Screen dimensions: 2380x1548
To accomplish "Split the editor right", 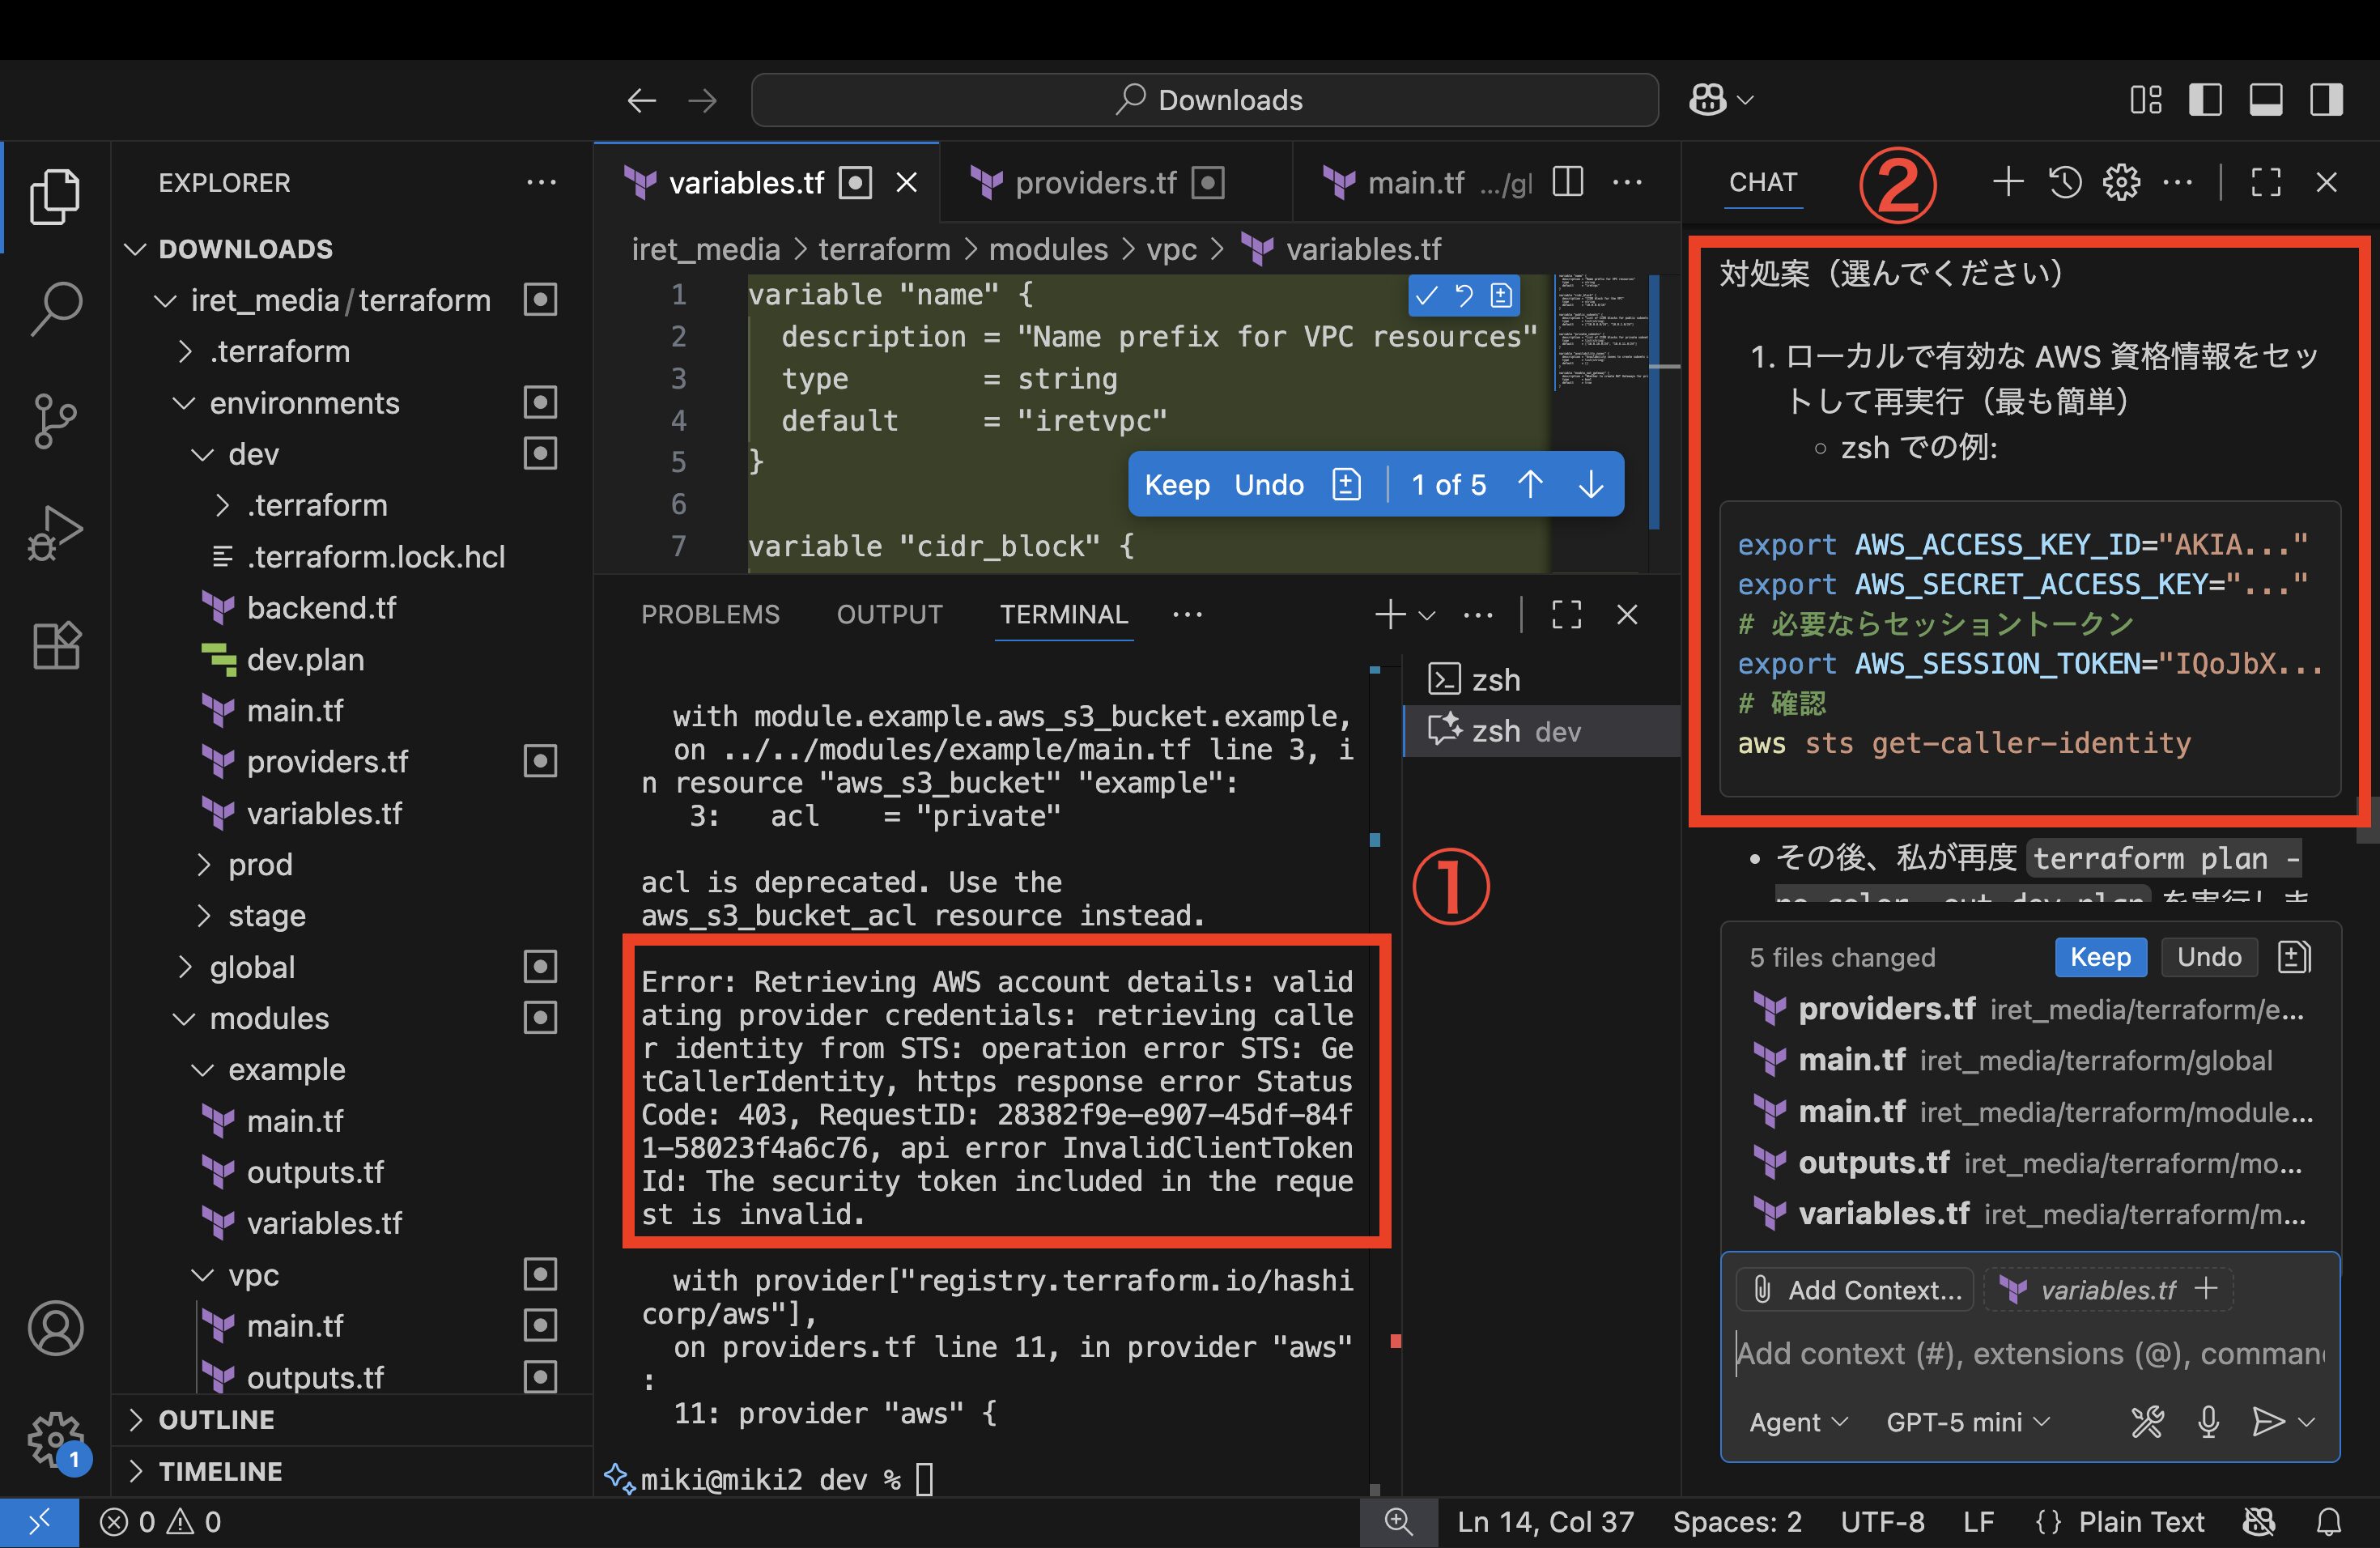I will click(x=1568, y=182).
